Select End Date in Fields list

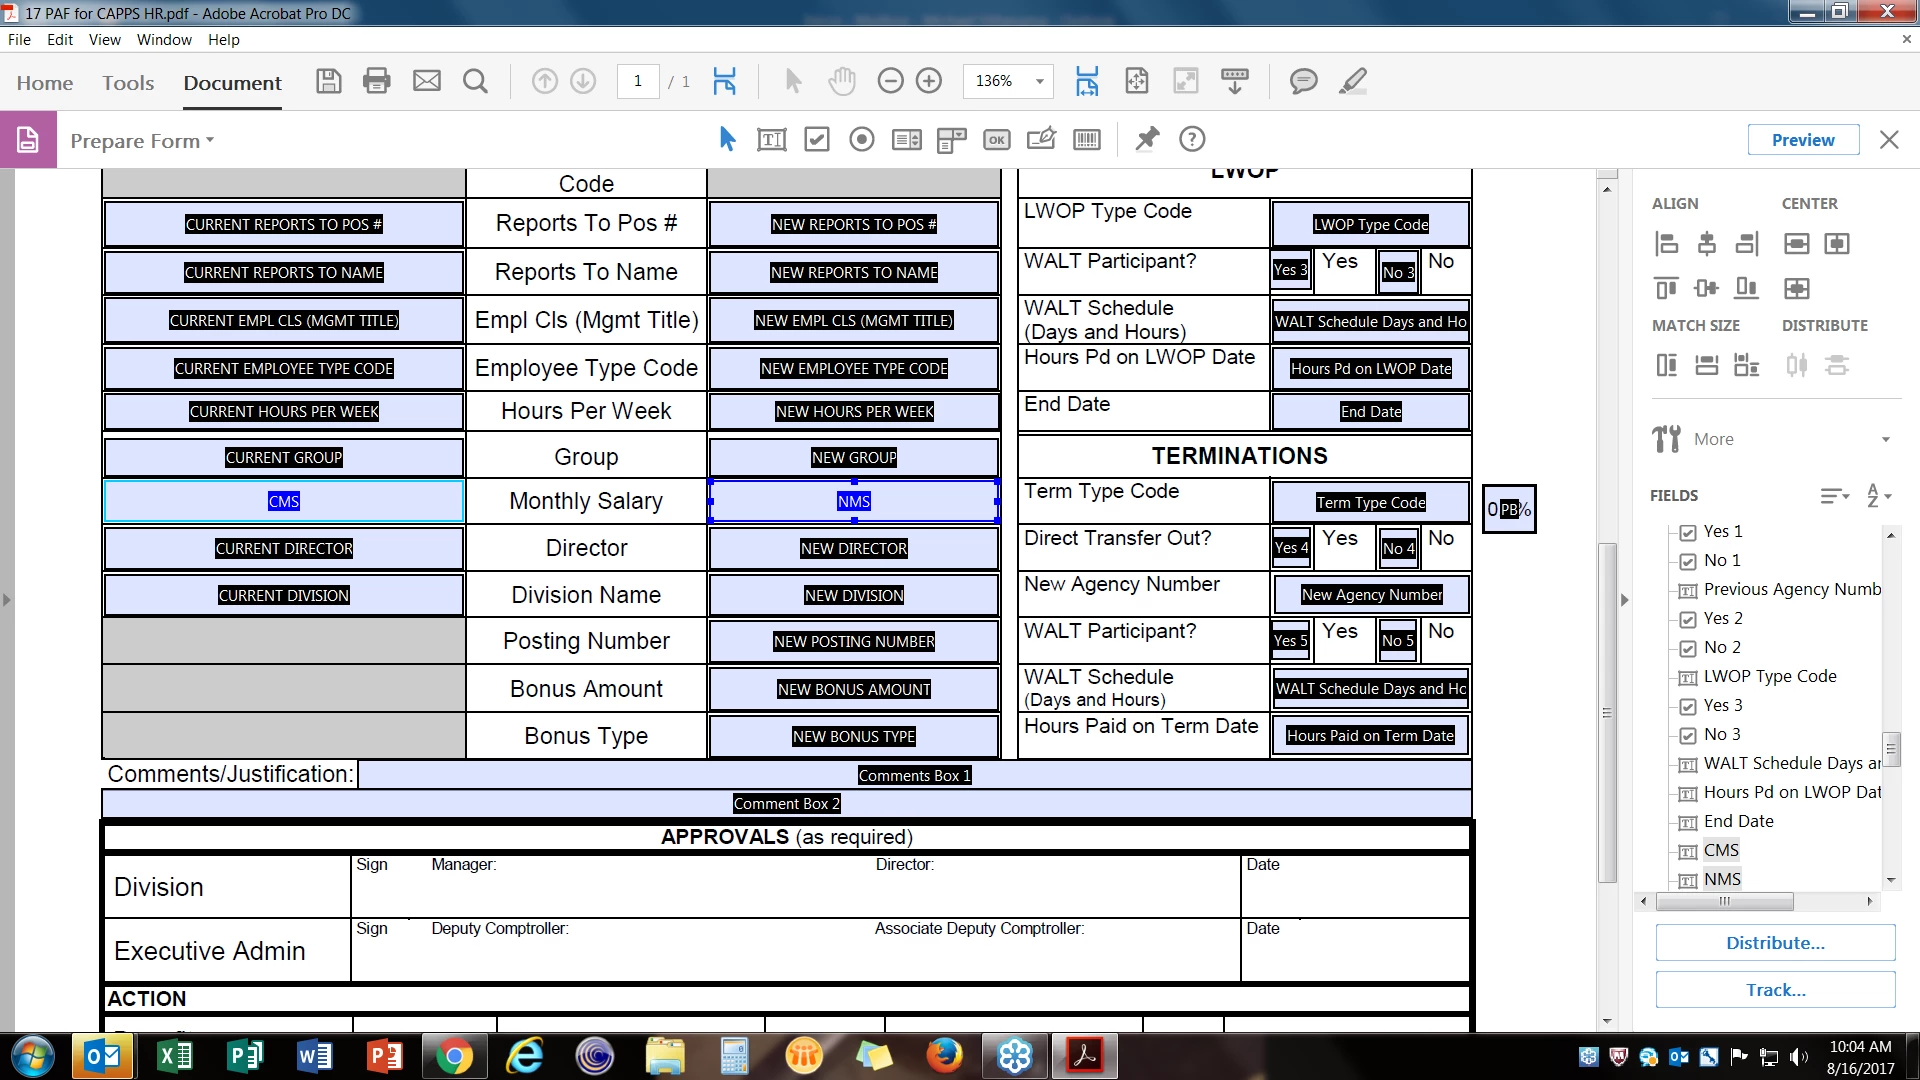[x=1738, y=821]
